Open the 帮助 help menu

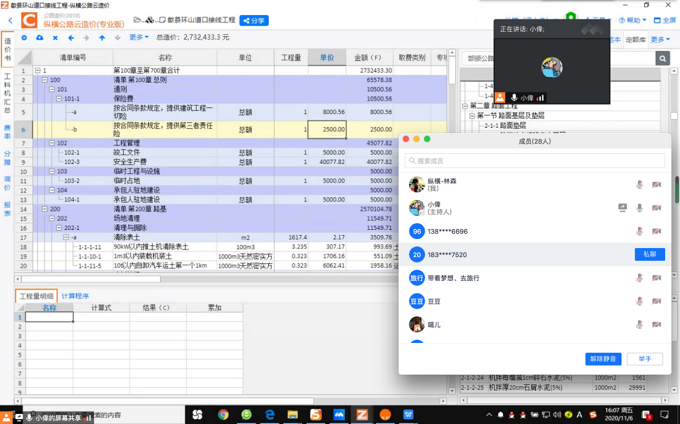click(632, 20)
